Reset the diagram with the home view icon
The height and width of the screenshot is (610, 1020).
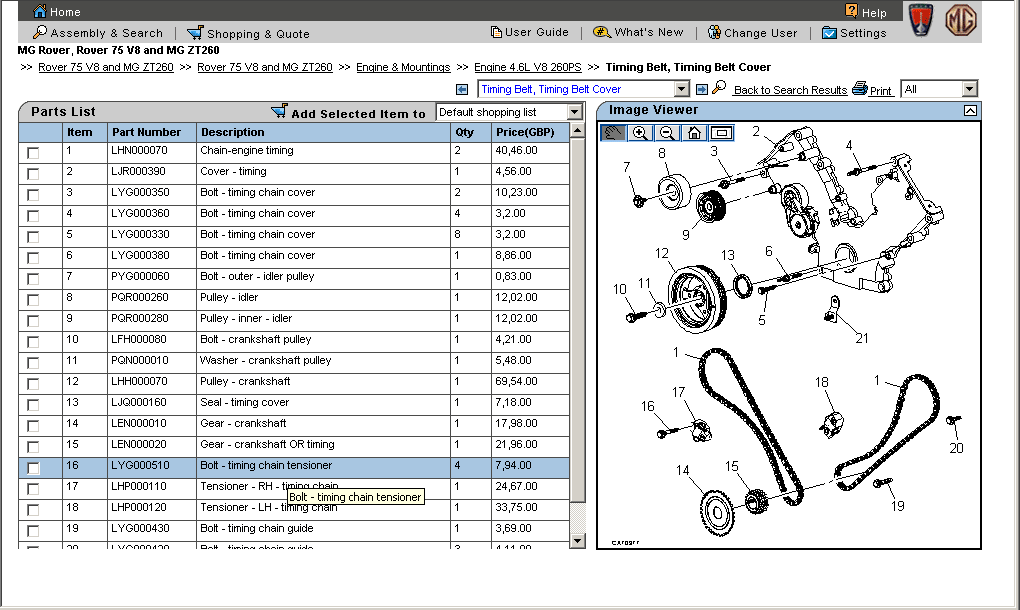694,133
